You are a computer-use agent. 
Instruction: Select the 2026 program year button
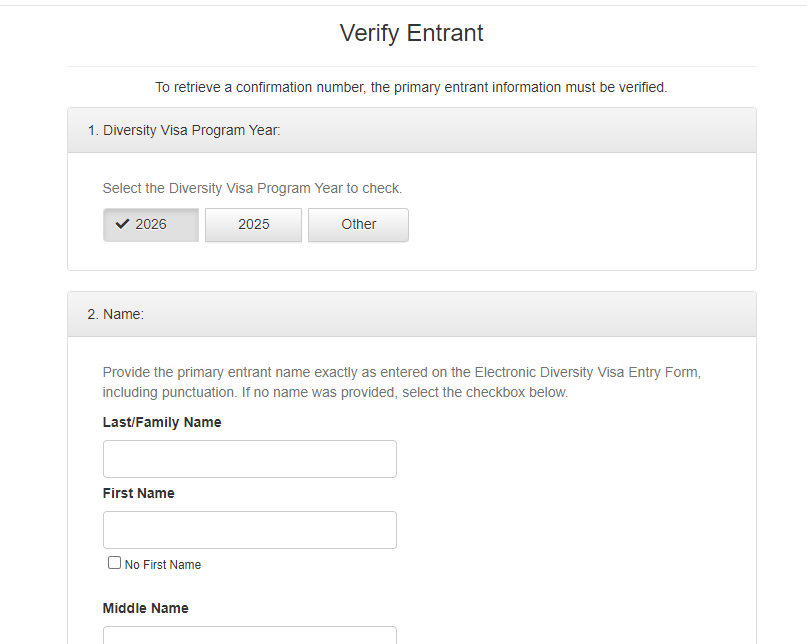click(151, 225)
